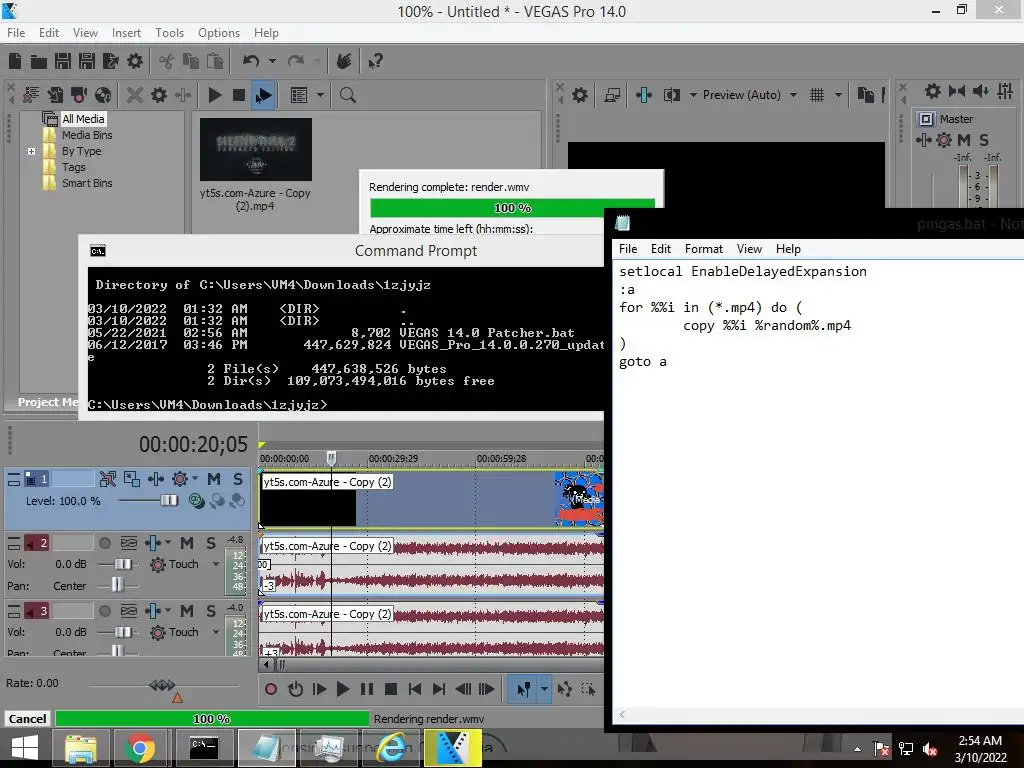Open Internet Explorer from taskbar
This screenshot has height=768, width=1024.
tap(392, 748)
